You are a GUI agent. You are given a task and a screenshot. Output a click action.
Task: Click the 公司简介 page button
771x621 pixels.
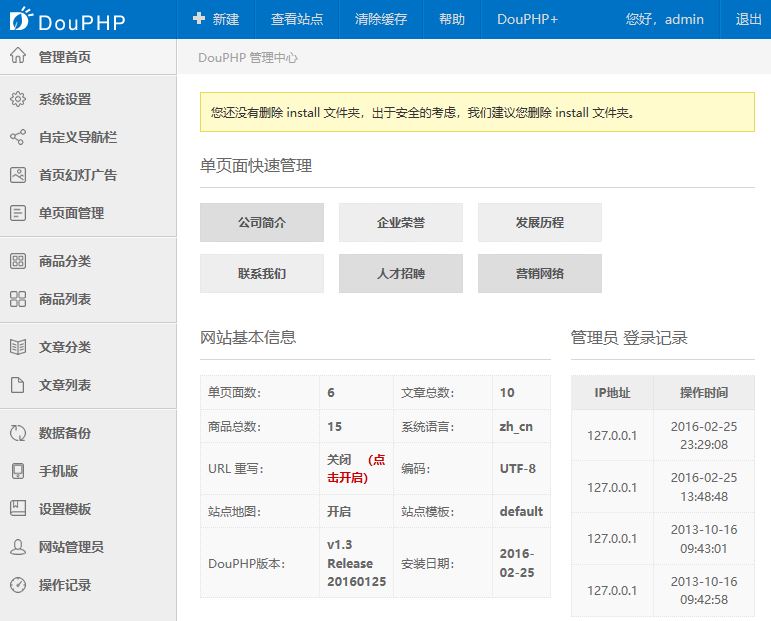262,222
